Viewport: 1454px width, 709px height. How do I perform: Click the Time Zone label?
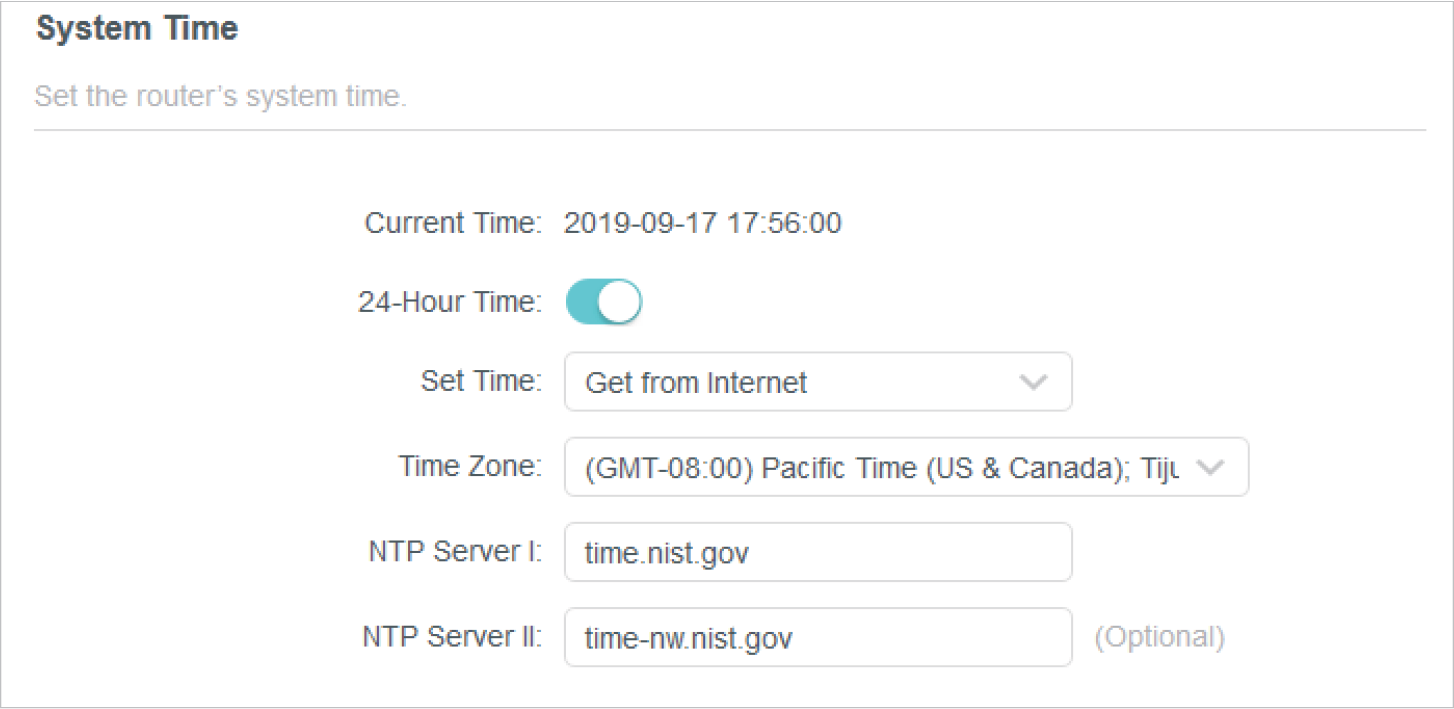pos(470,467)
